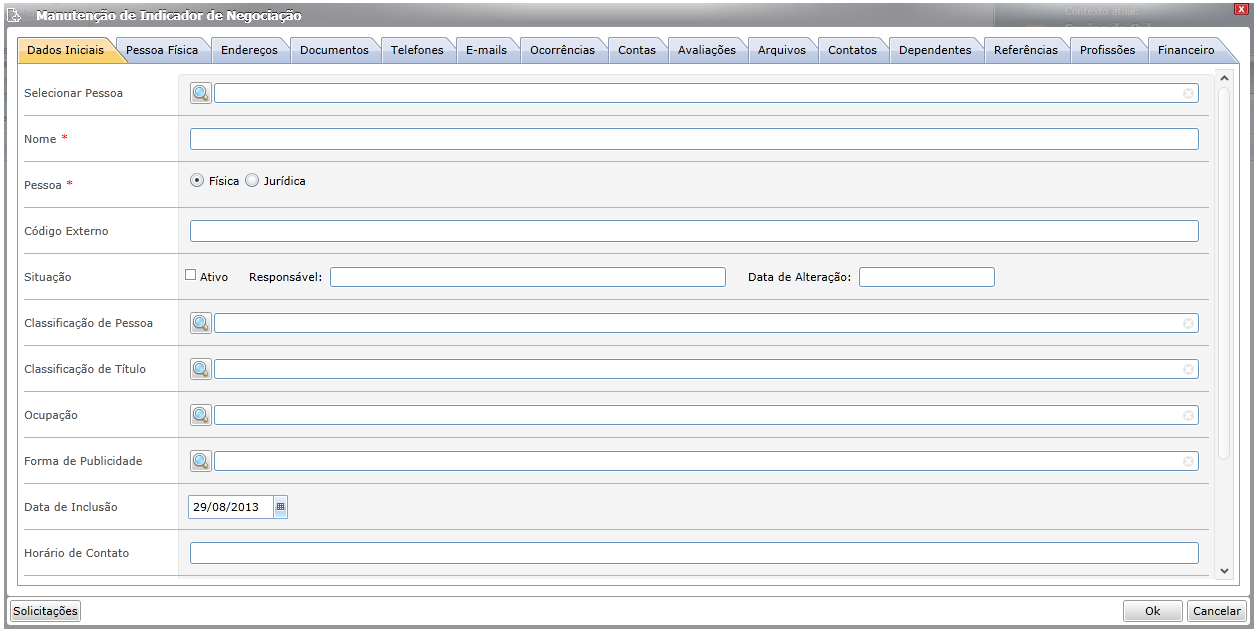The height and width of the screenshot is (632, 1254).
Task: Click the Cancelar button
Action: [1216, 611]
